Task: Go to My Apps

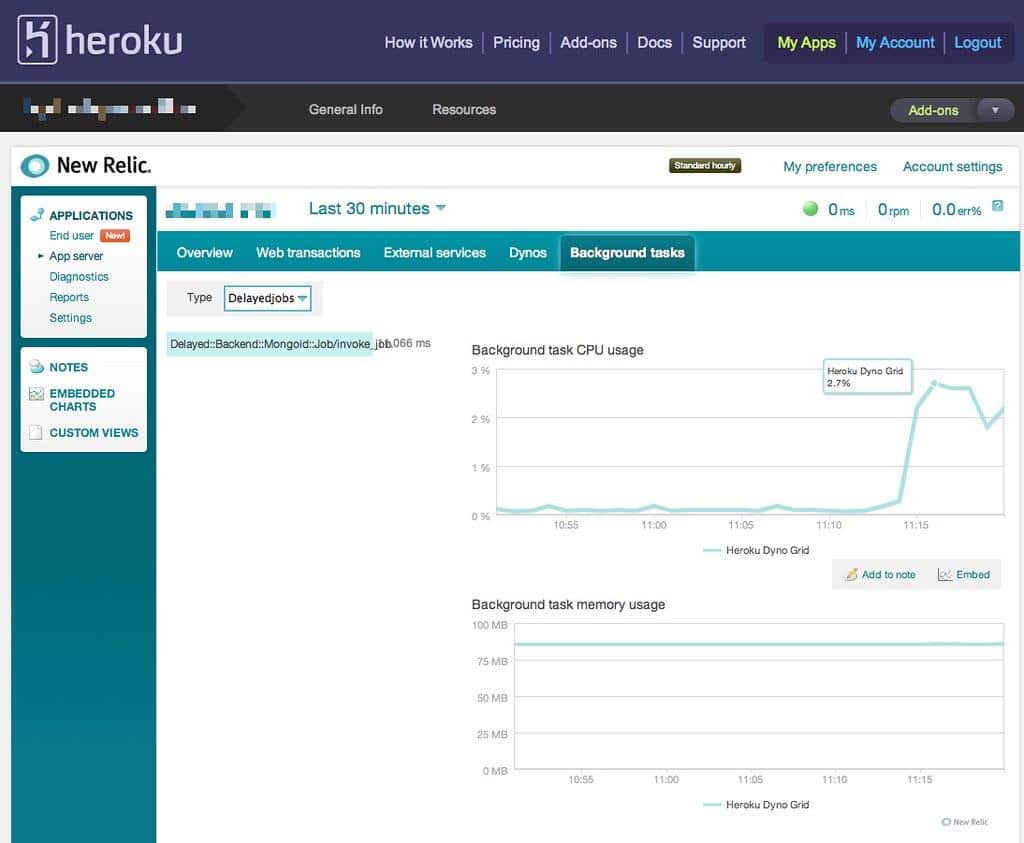Action: click(x=806, y=42)
